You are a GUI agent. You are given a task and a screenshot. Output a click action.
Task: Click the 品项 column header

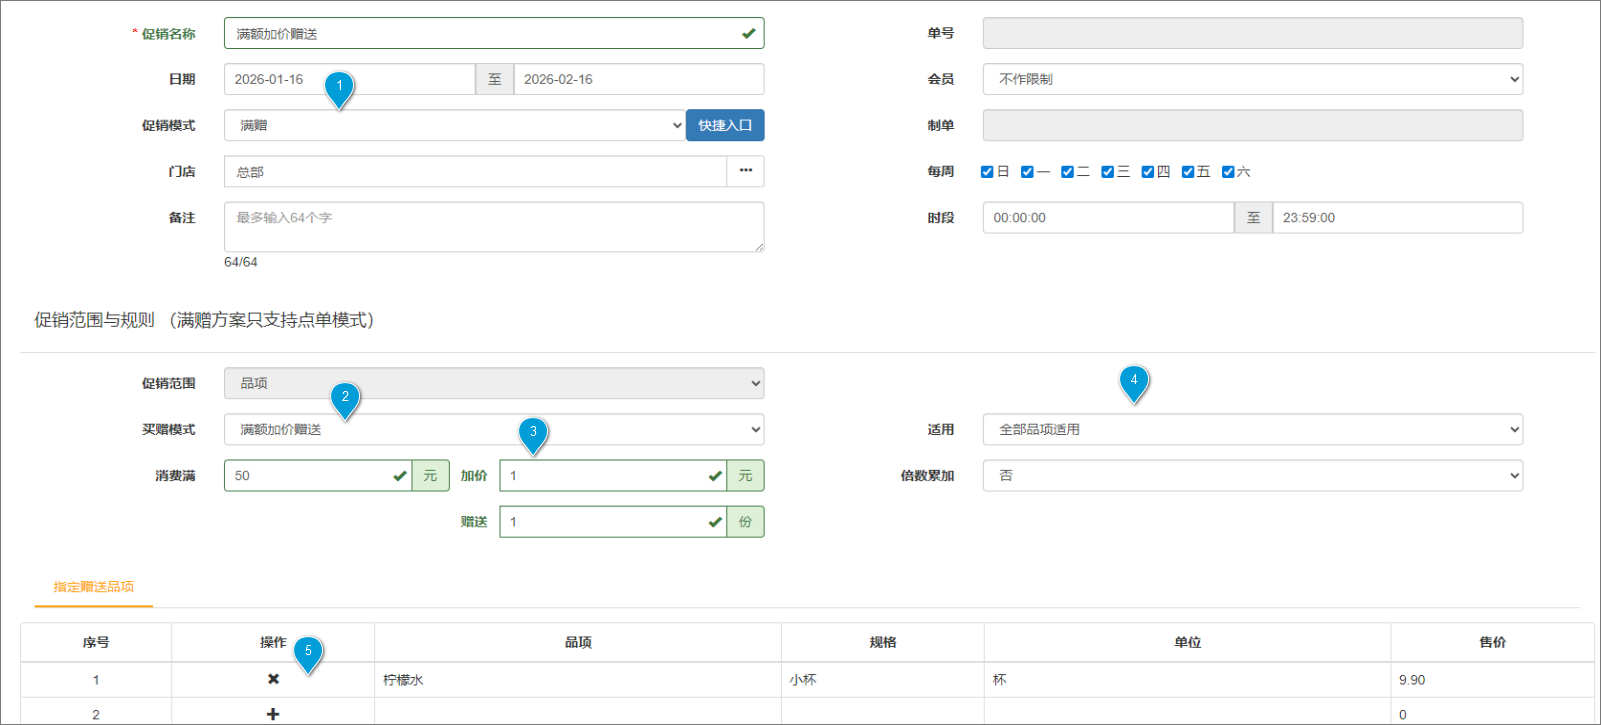(577, 642)
